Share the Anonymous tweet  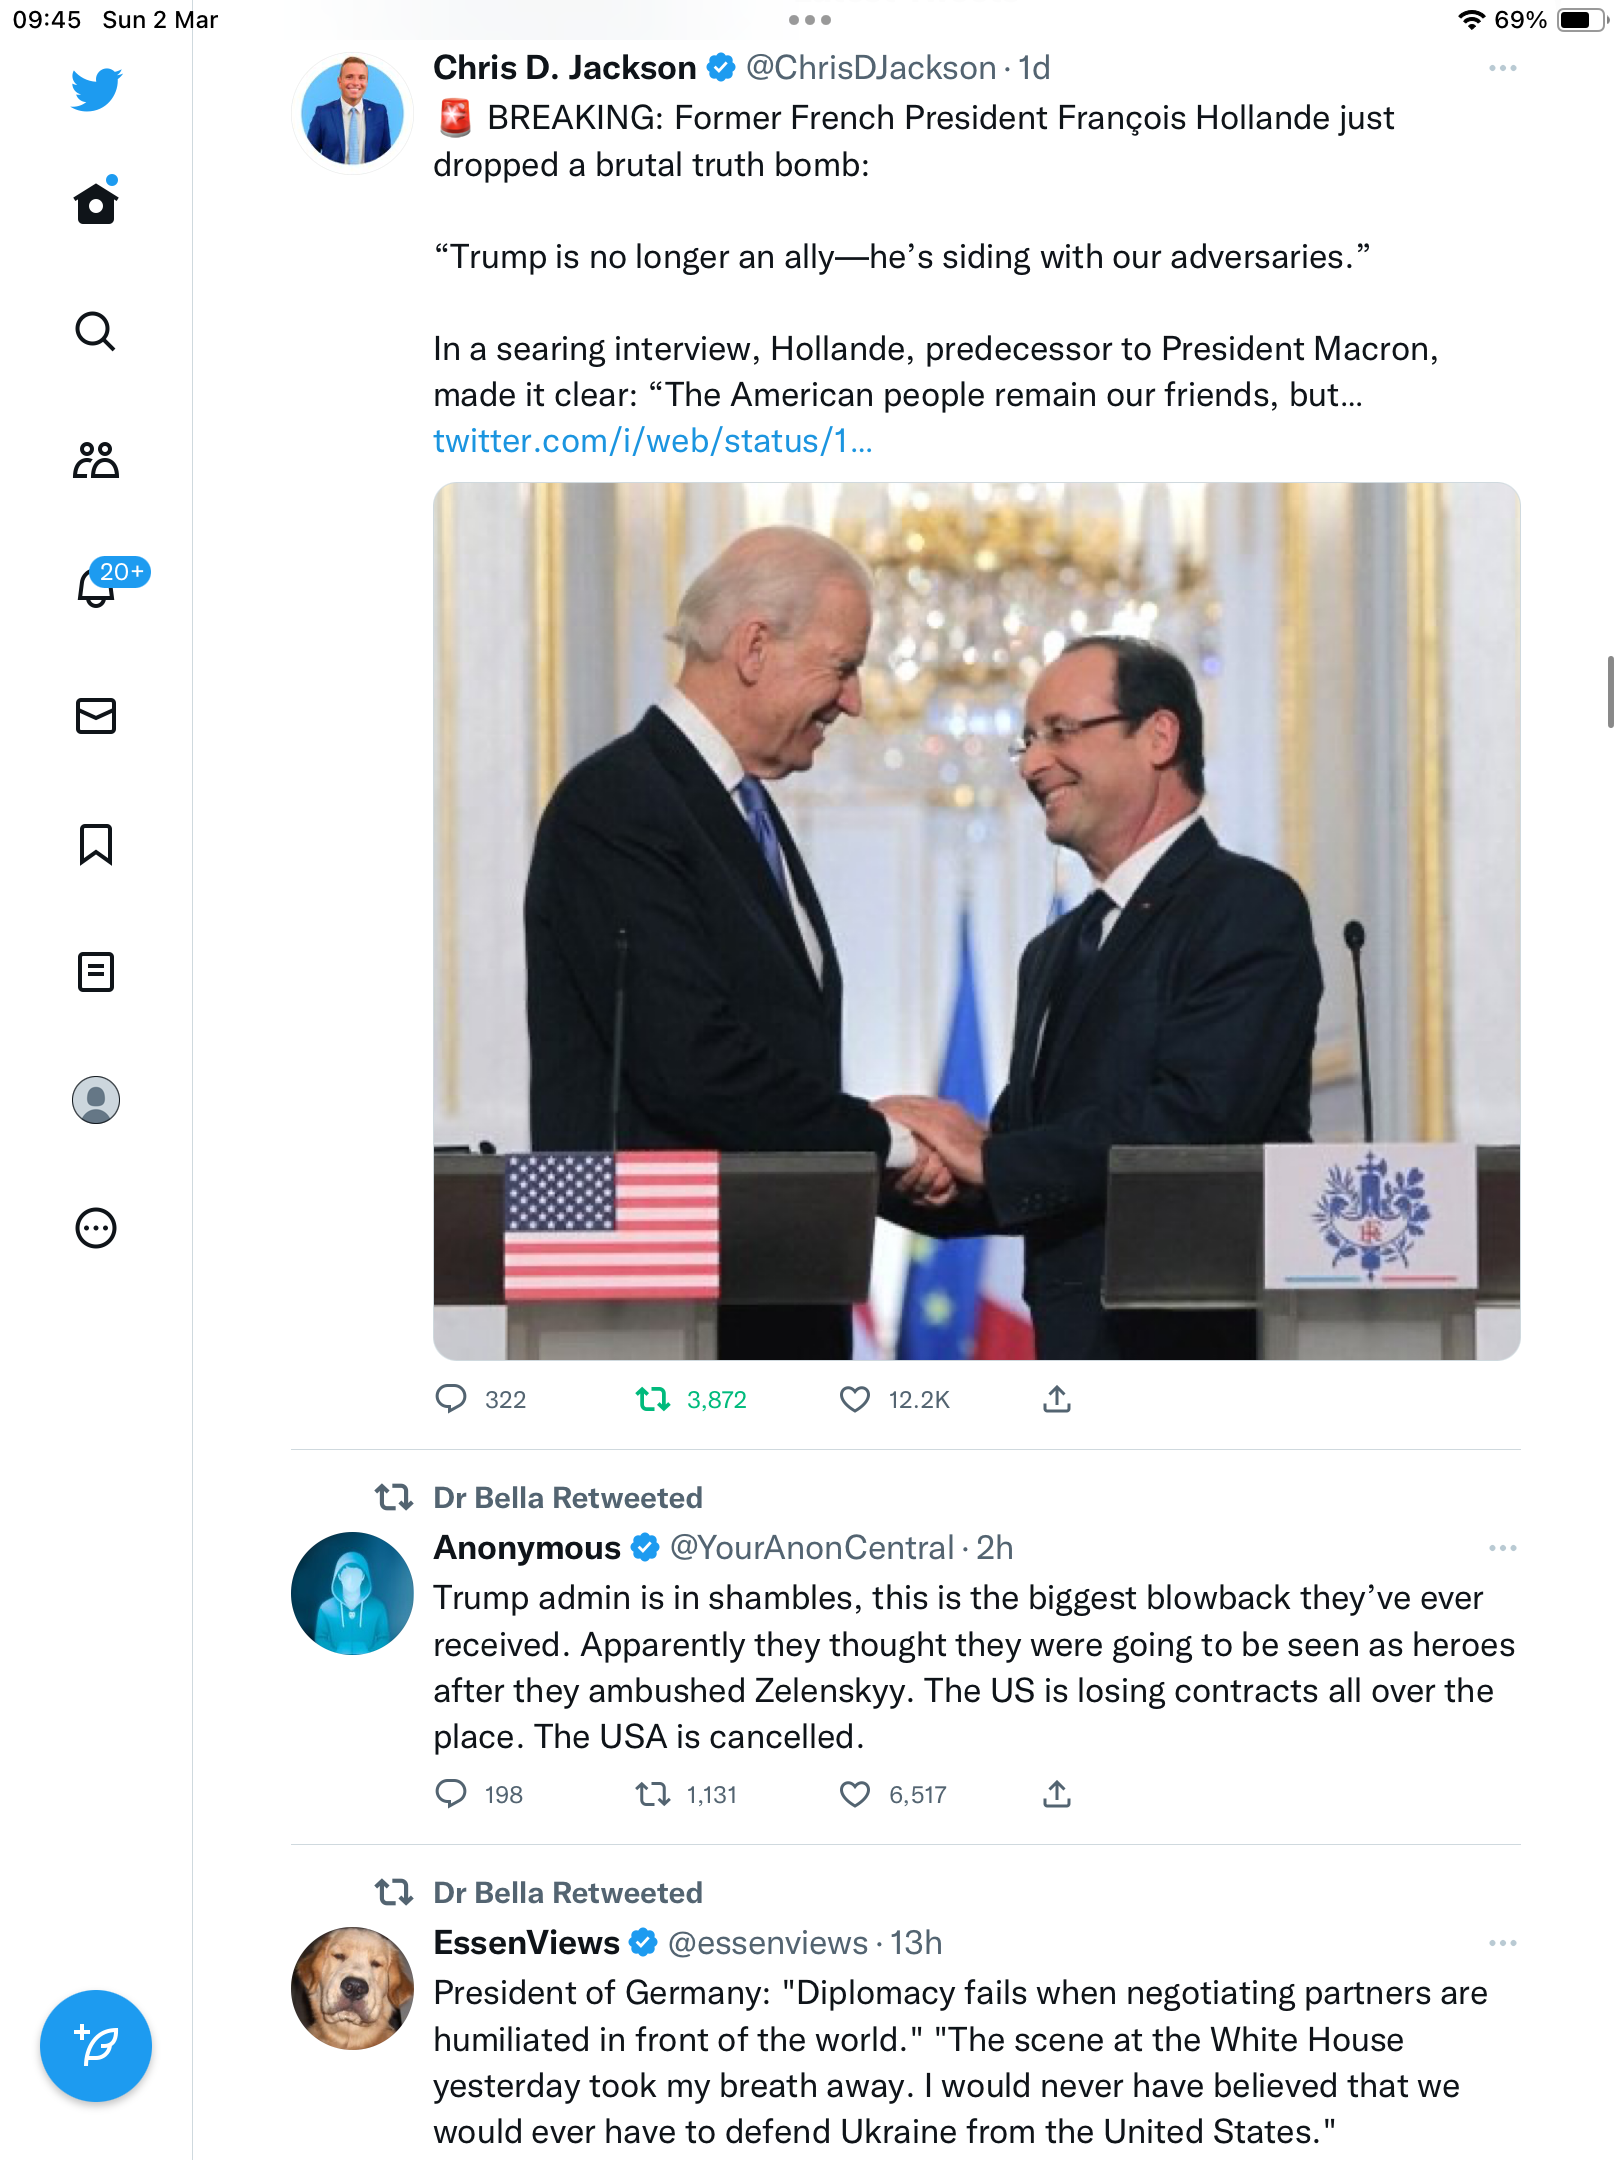(x=1057, y=1794)
